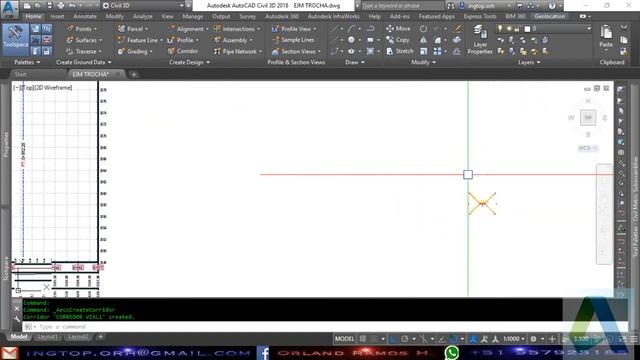640x360 pixels.
Task: Click the Move tool
Action: coord(398,29)
